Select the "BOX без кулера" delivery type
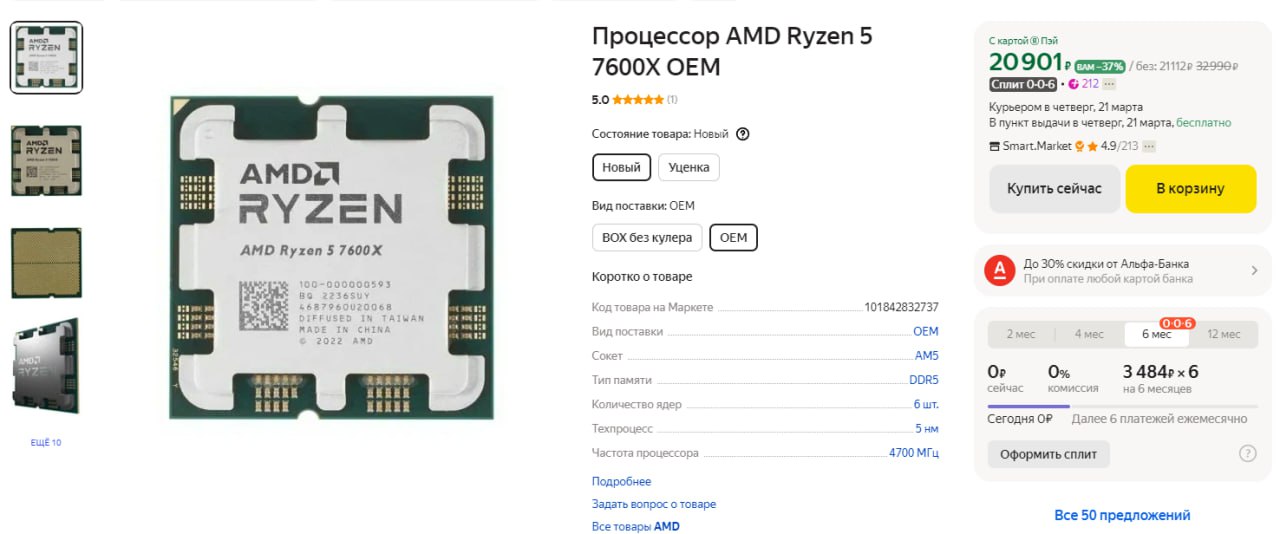This screenshot has width=1280, height=534. pyautogui.click(x=647, y=238)
